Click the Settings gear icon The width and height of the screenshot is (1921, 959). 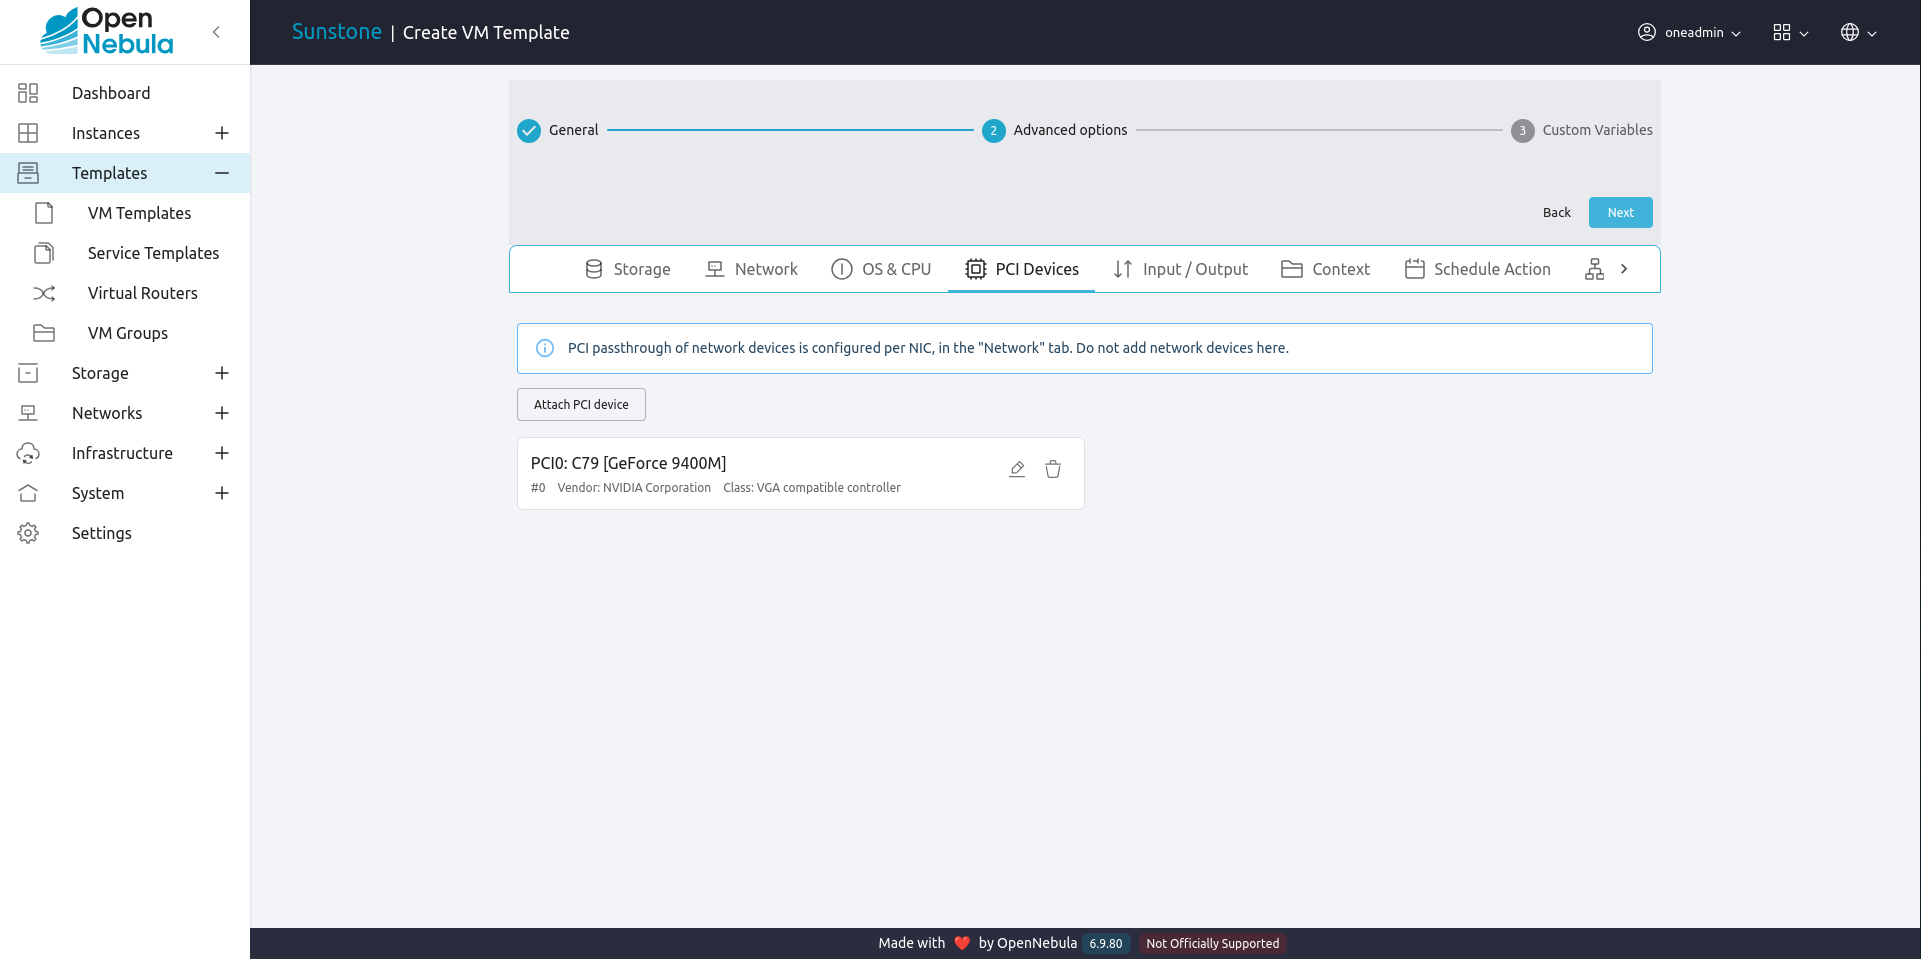(28, 533)
